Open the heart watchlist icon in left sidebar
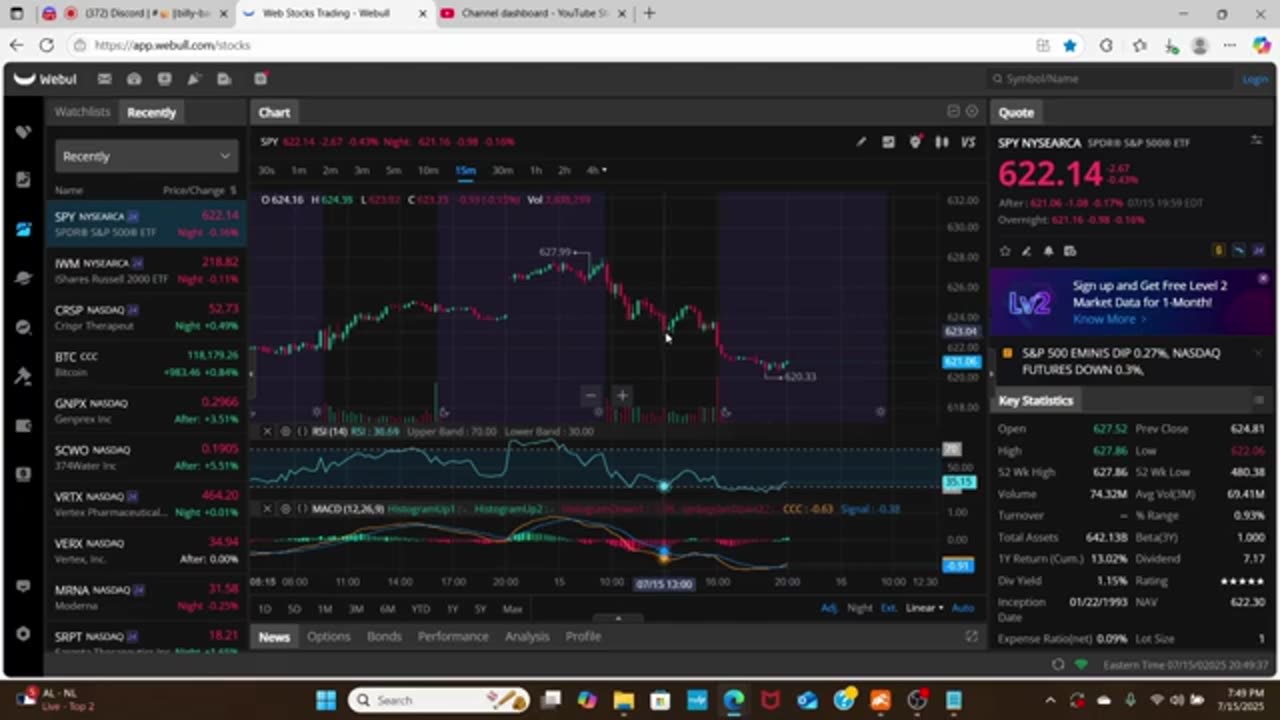Screen dimensions: 1280x720 tap(23, 131)
